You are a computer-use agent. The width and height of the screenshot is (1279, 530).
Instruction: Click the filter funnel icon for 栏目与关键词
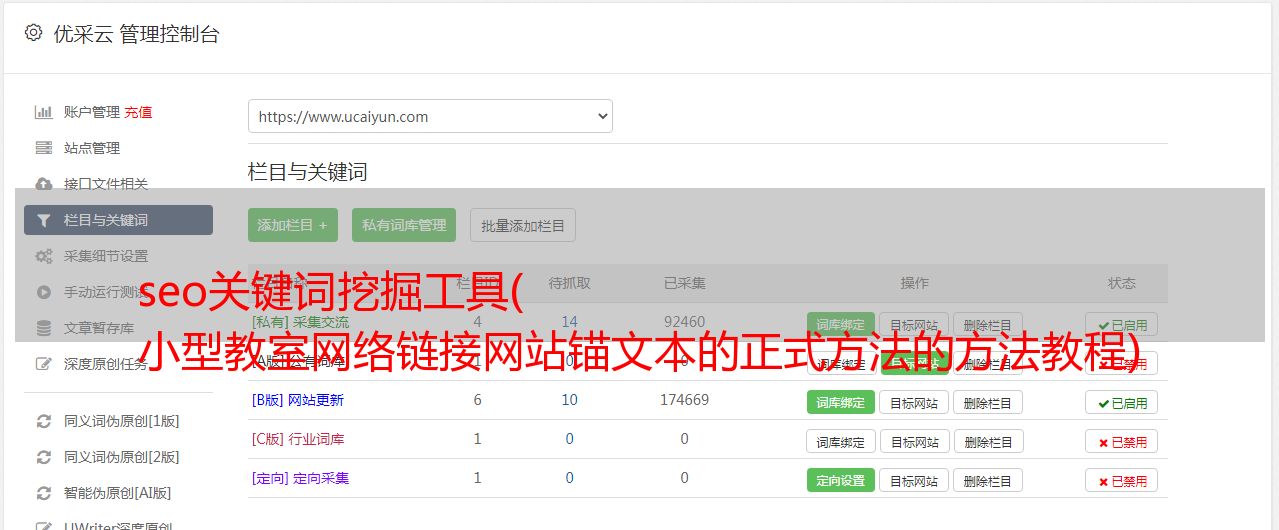coord(43,220)
